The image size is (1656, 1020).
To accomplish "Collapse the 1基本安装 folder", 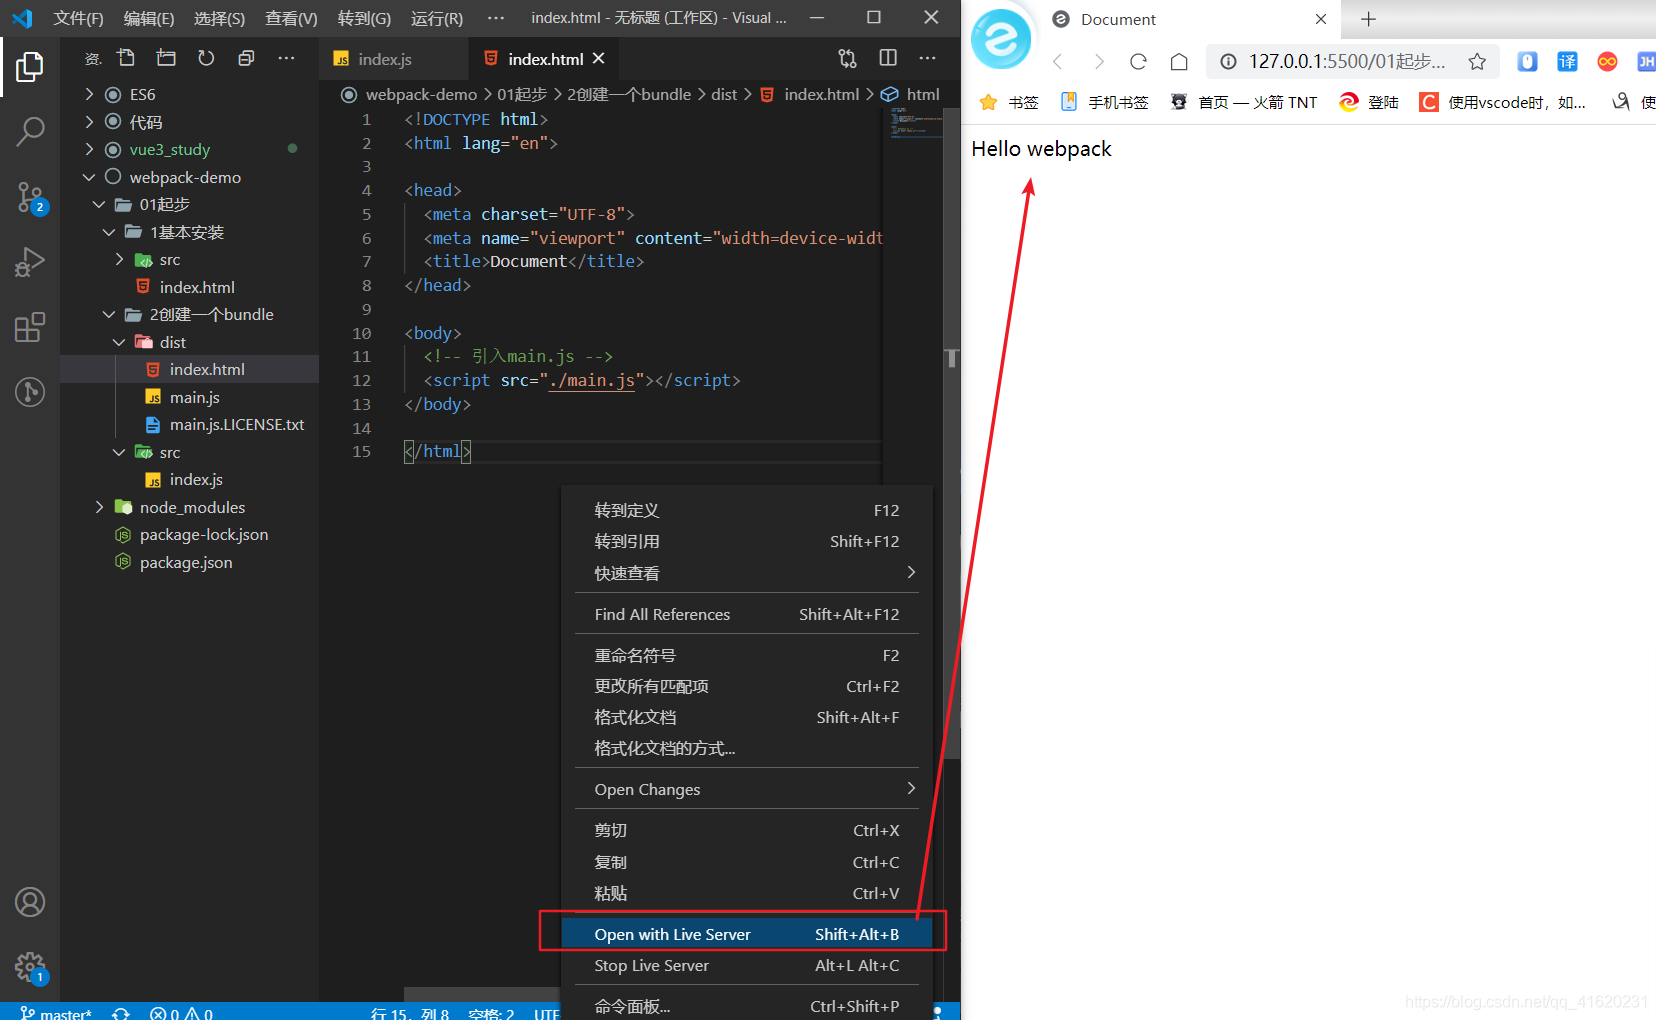I will (109, 232).
